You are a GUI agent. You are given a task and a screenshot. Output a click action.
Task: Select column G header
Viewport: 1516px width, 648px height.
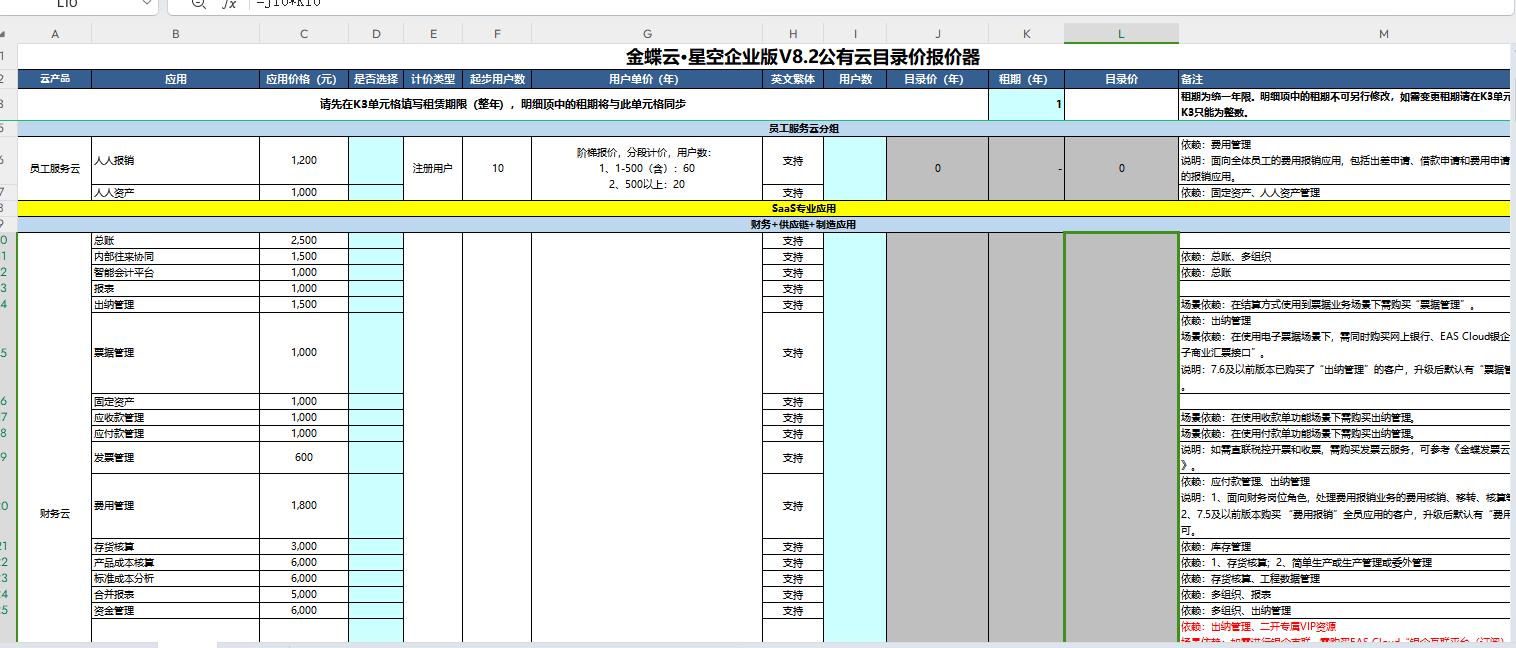tap(647, 34)
